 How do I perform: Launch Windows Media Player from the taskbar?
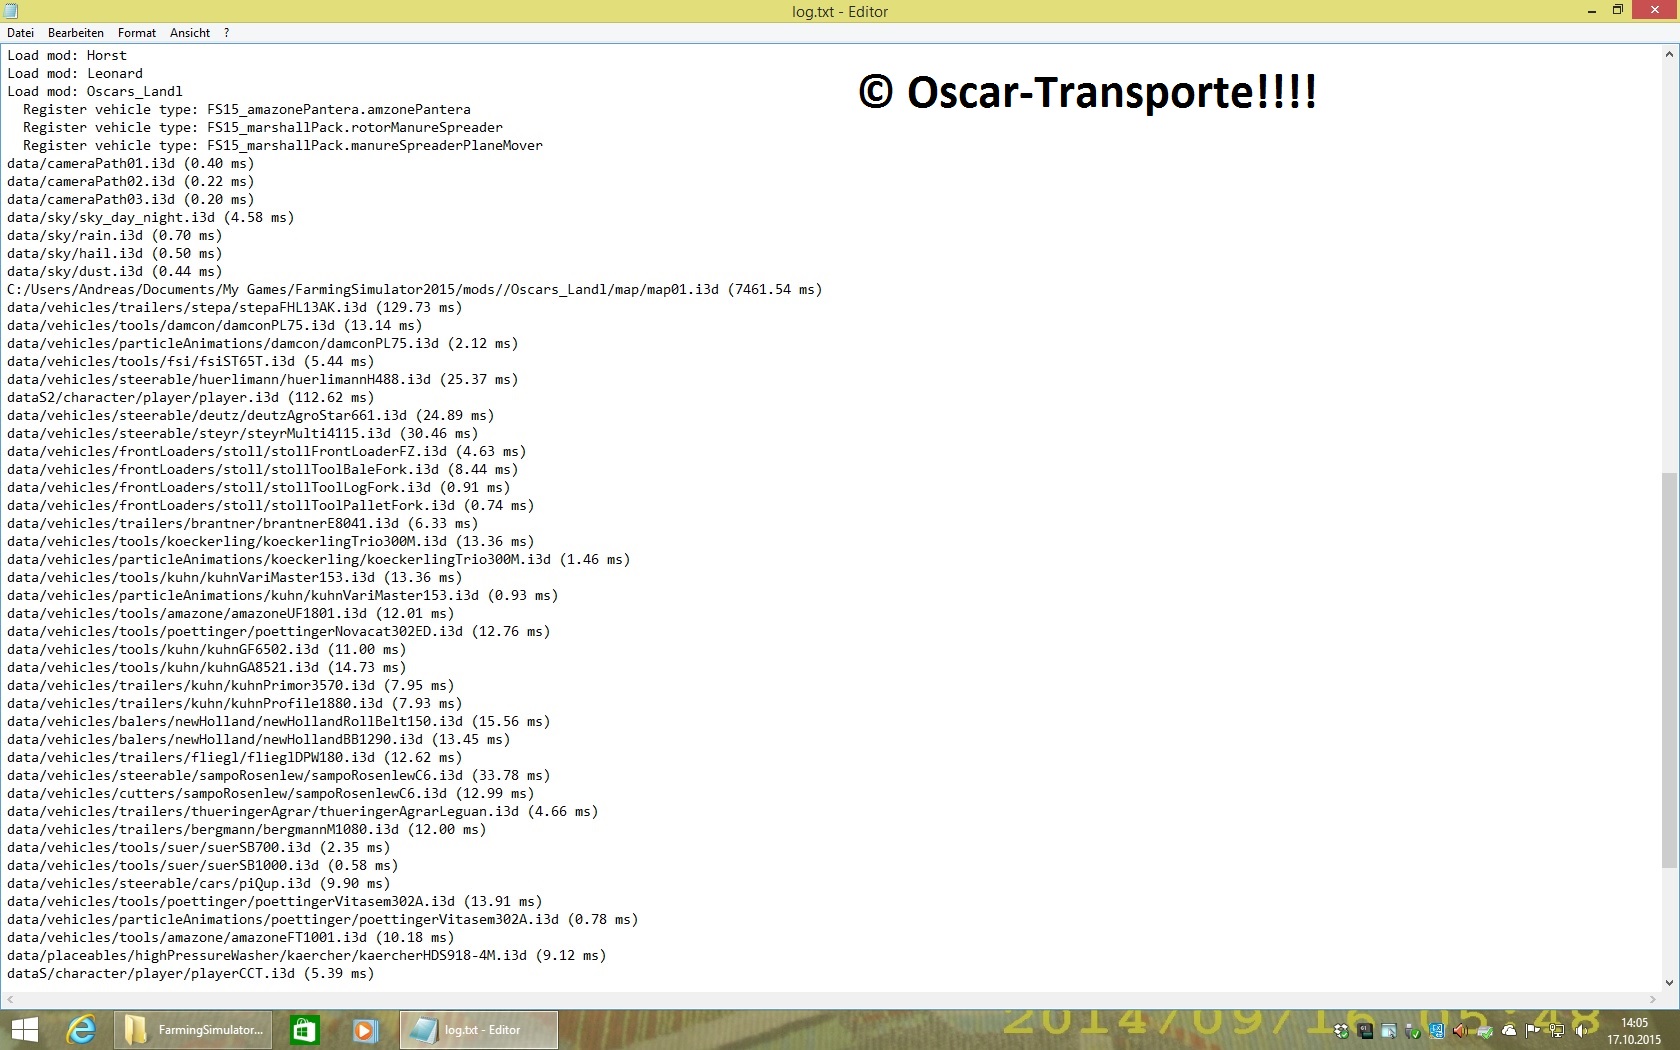click(x=364, y=1030)
